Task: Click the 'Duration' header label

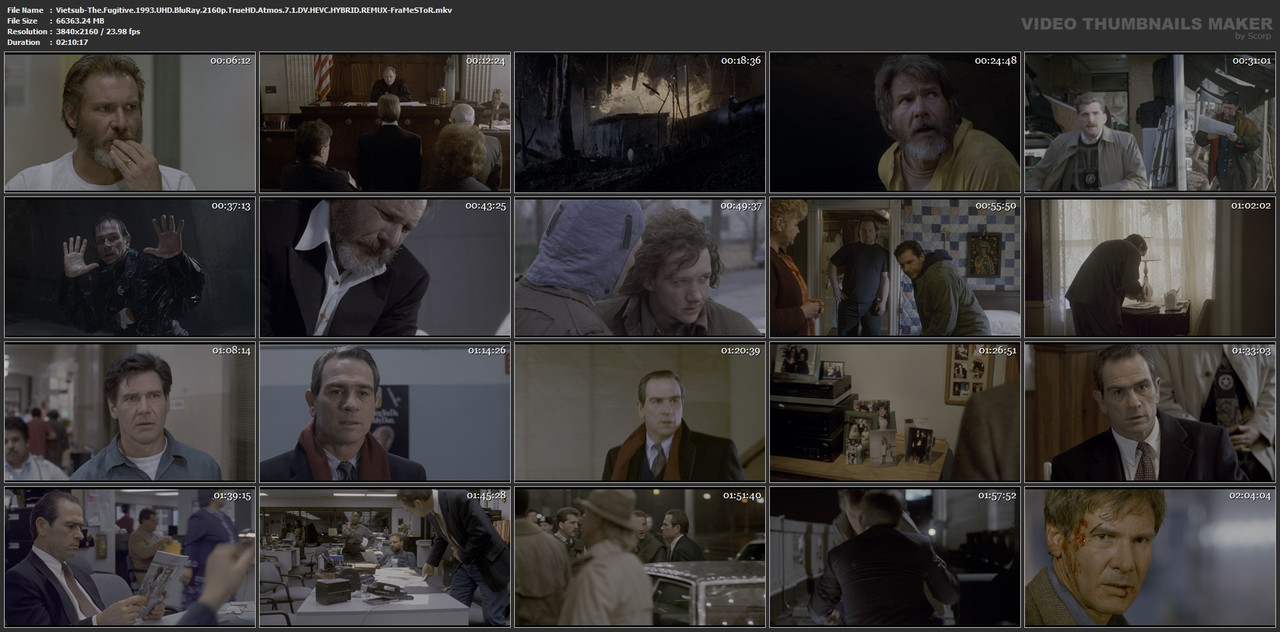Action: [23, 42]
